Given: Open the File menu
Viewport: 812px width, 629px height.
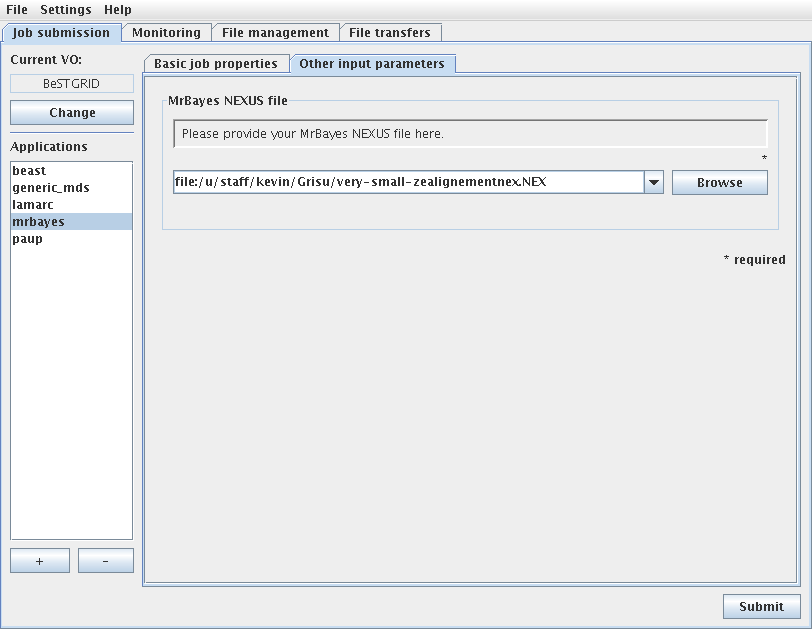Looking at the screenshot, I should (x=17, y=10).
